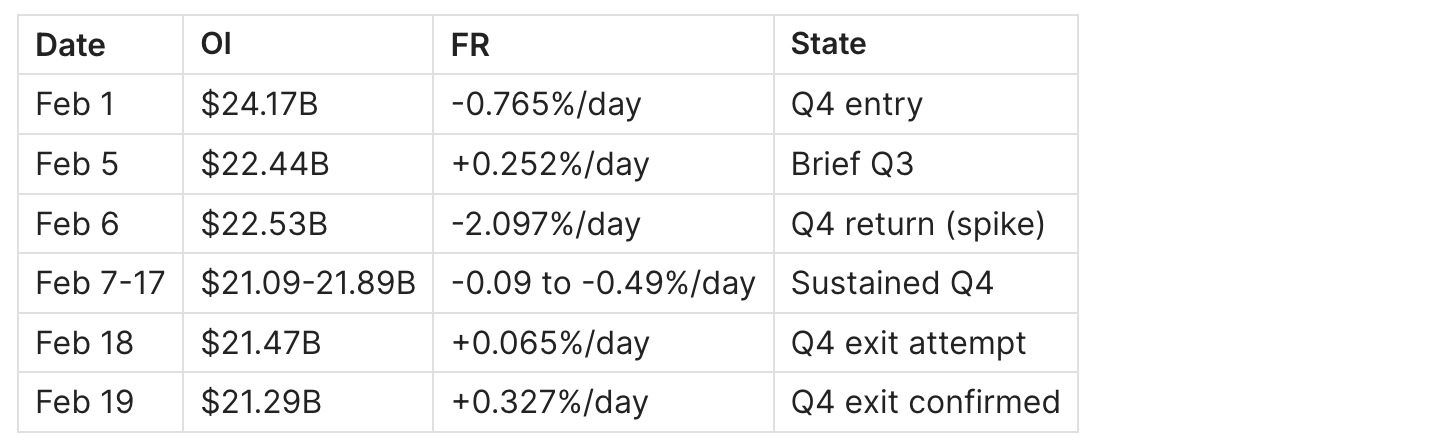Click the FR column header

pos(470,45)
